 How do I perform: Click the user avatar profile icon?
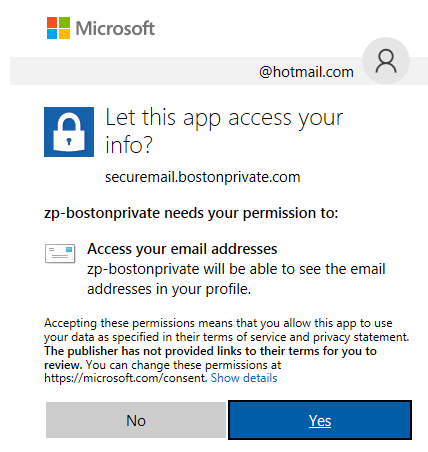pyautogui.click(x=386, y=61)
